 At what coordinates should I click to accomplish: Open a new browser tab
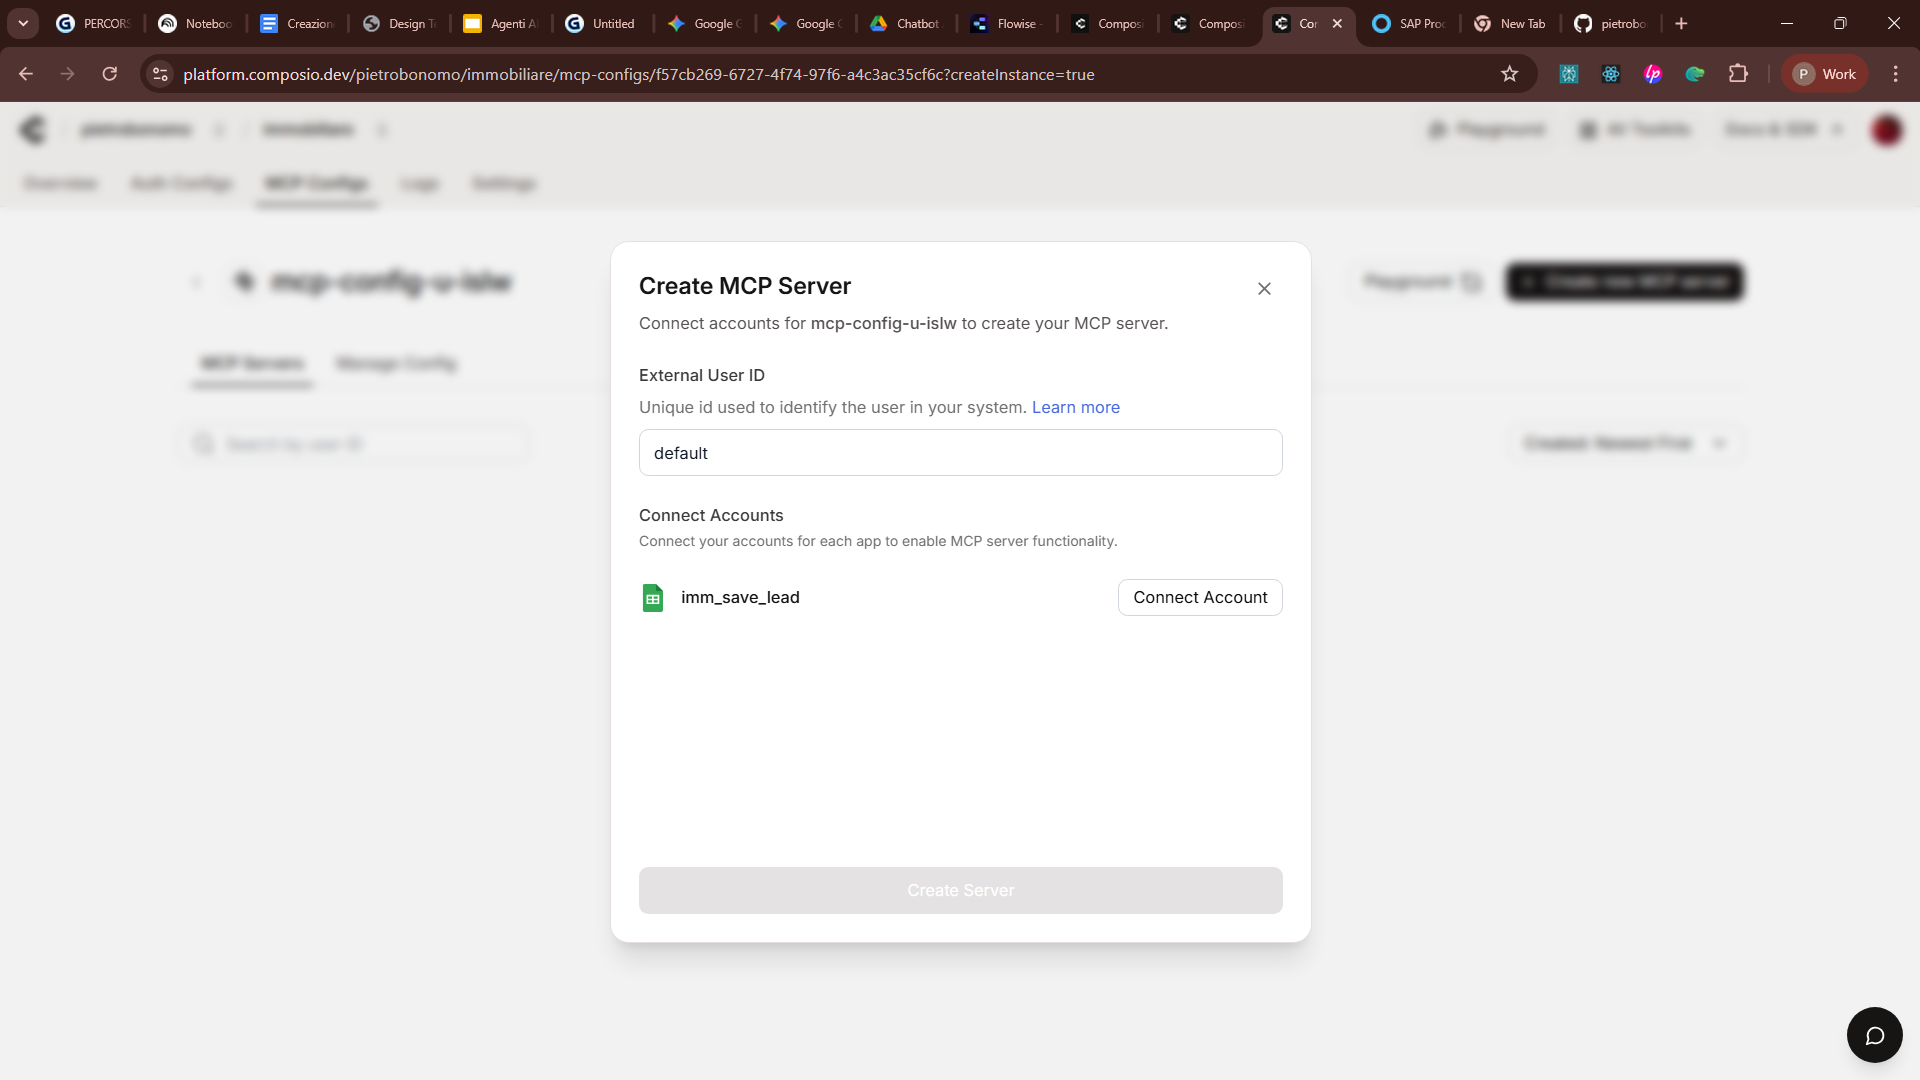point(1681,23)
